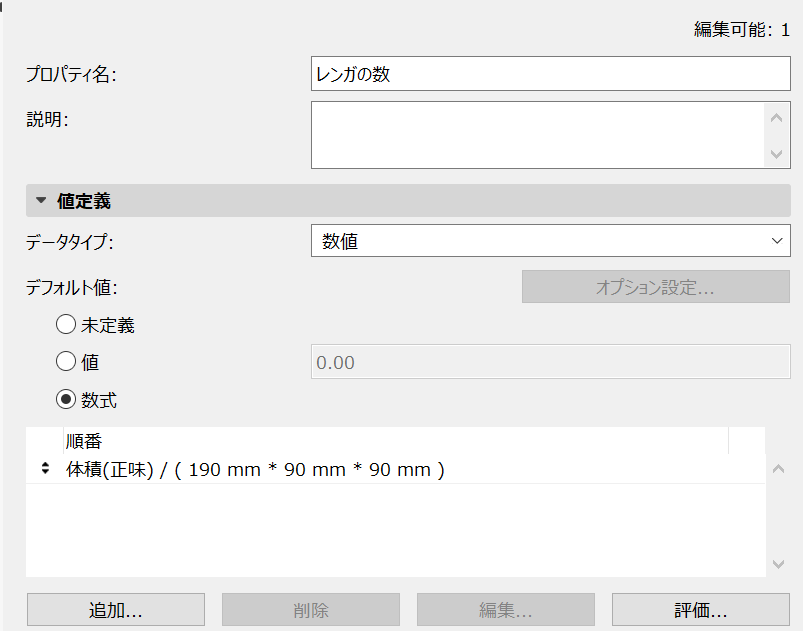
Task: Select the 数式 radio button
Action: point(66,400)
